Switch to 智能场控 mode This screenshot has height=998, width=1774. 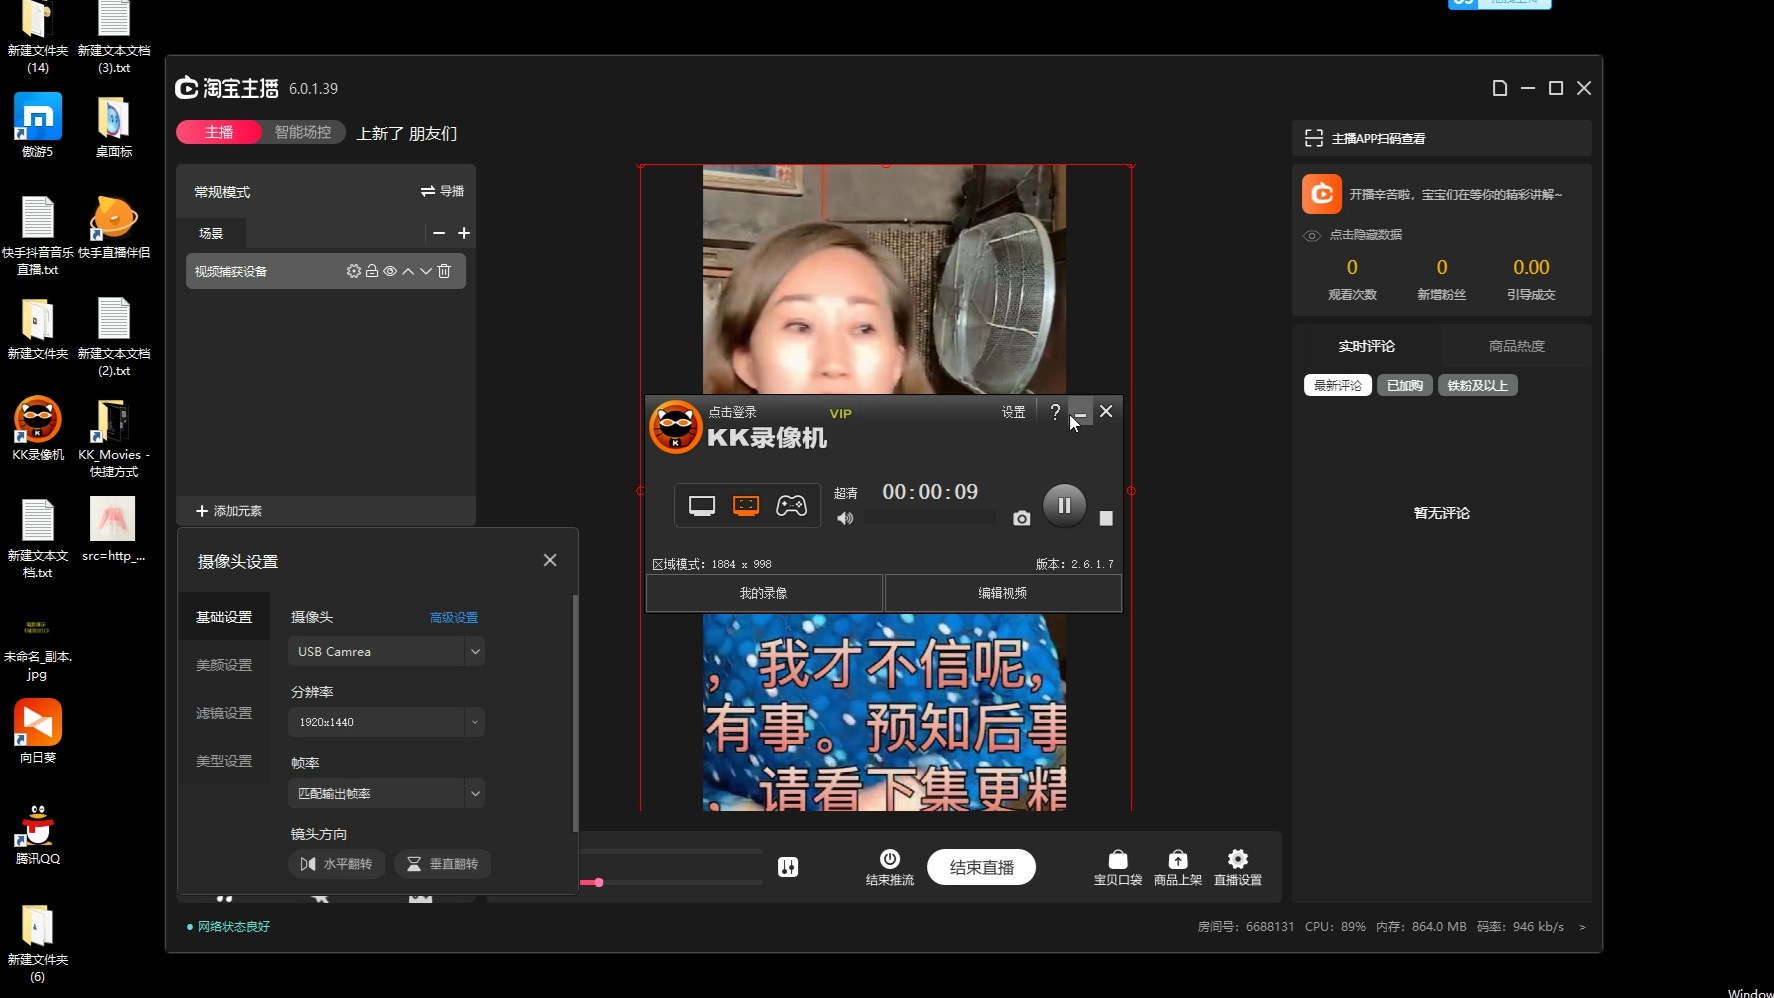[303, 132]
